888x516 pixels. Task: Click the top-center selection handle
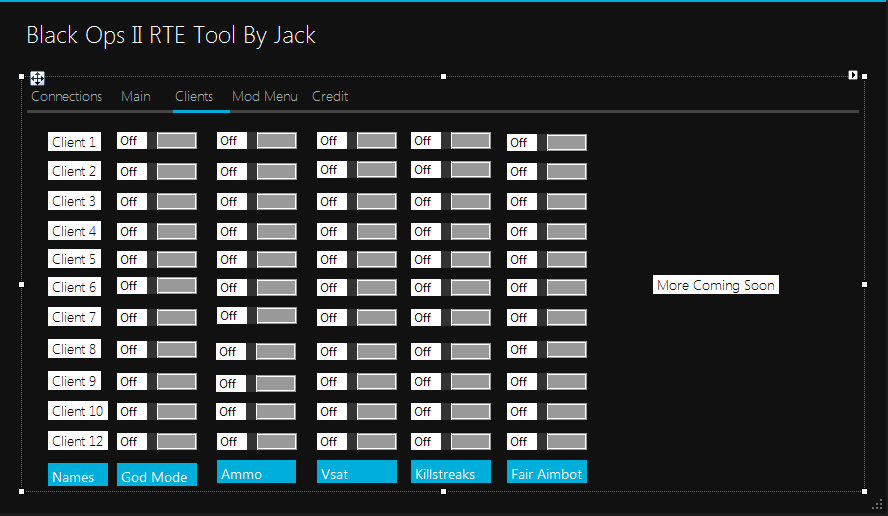click(x=443, y=76)
